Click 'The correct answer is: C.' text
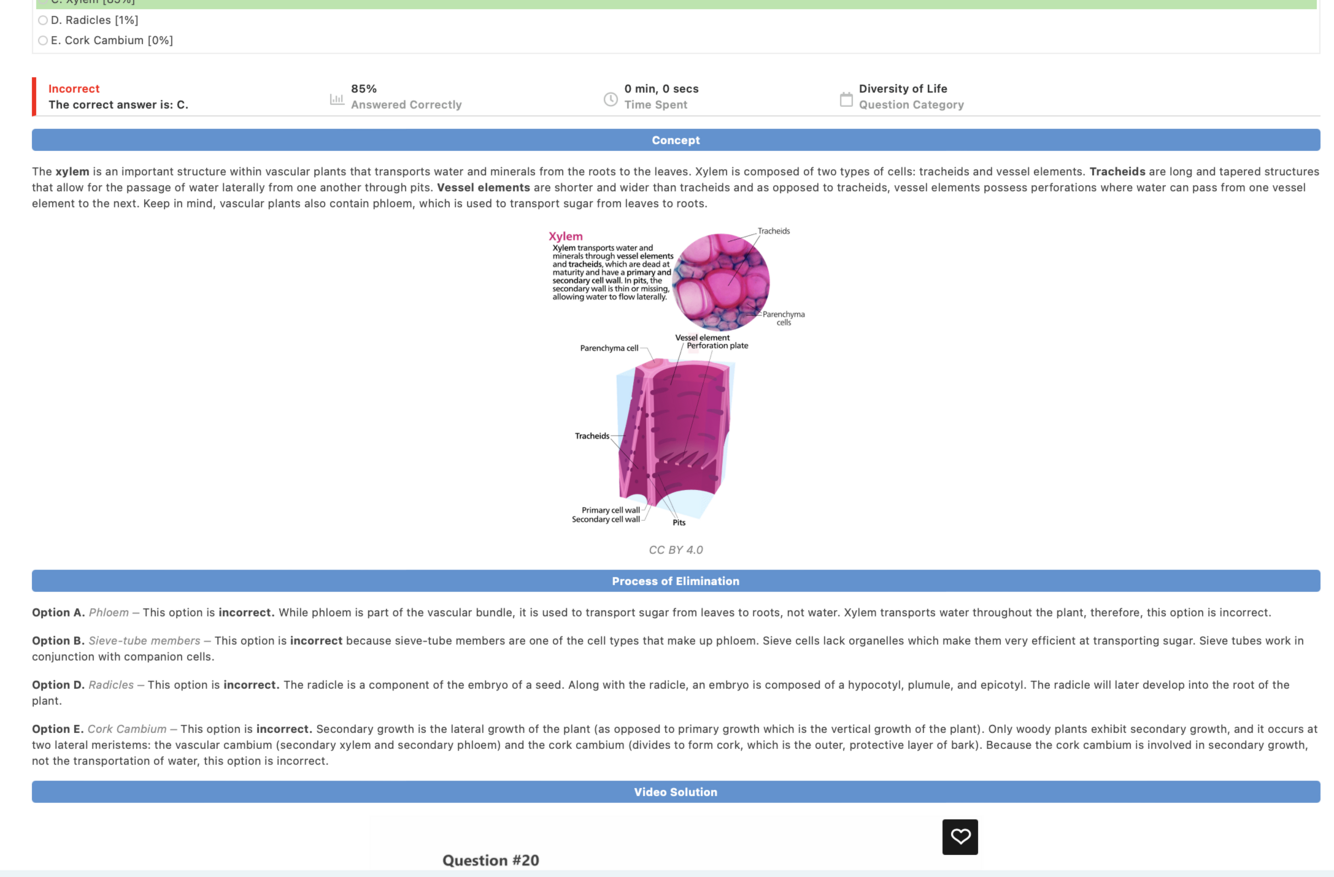The width and height of the screenshot is (1334, 877). (x=118, y=105)
